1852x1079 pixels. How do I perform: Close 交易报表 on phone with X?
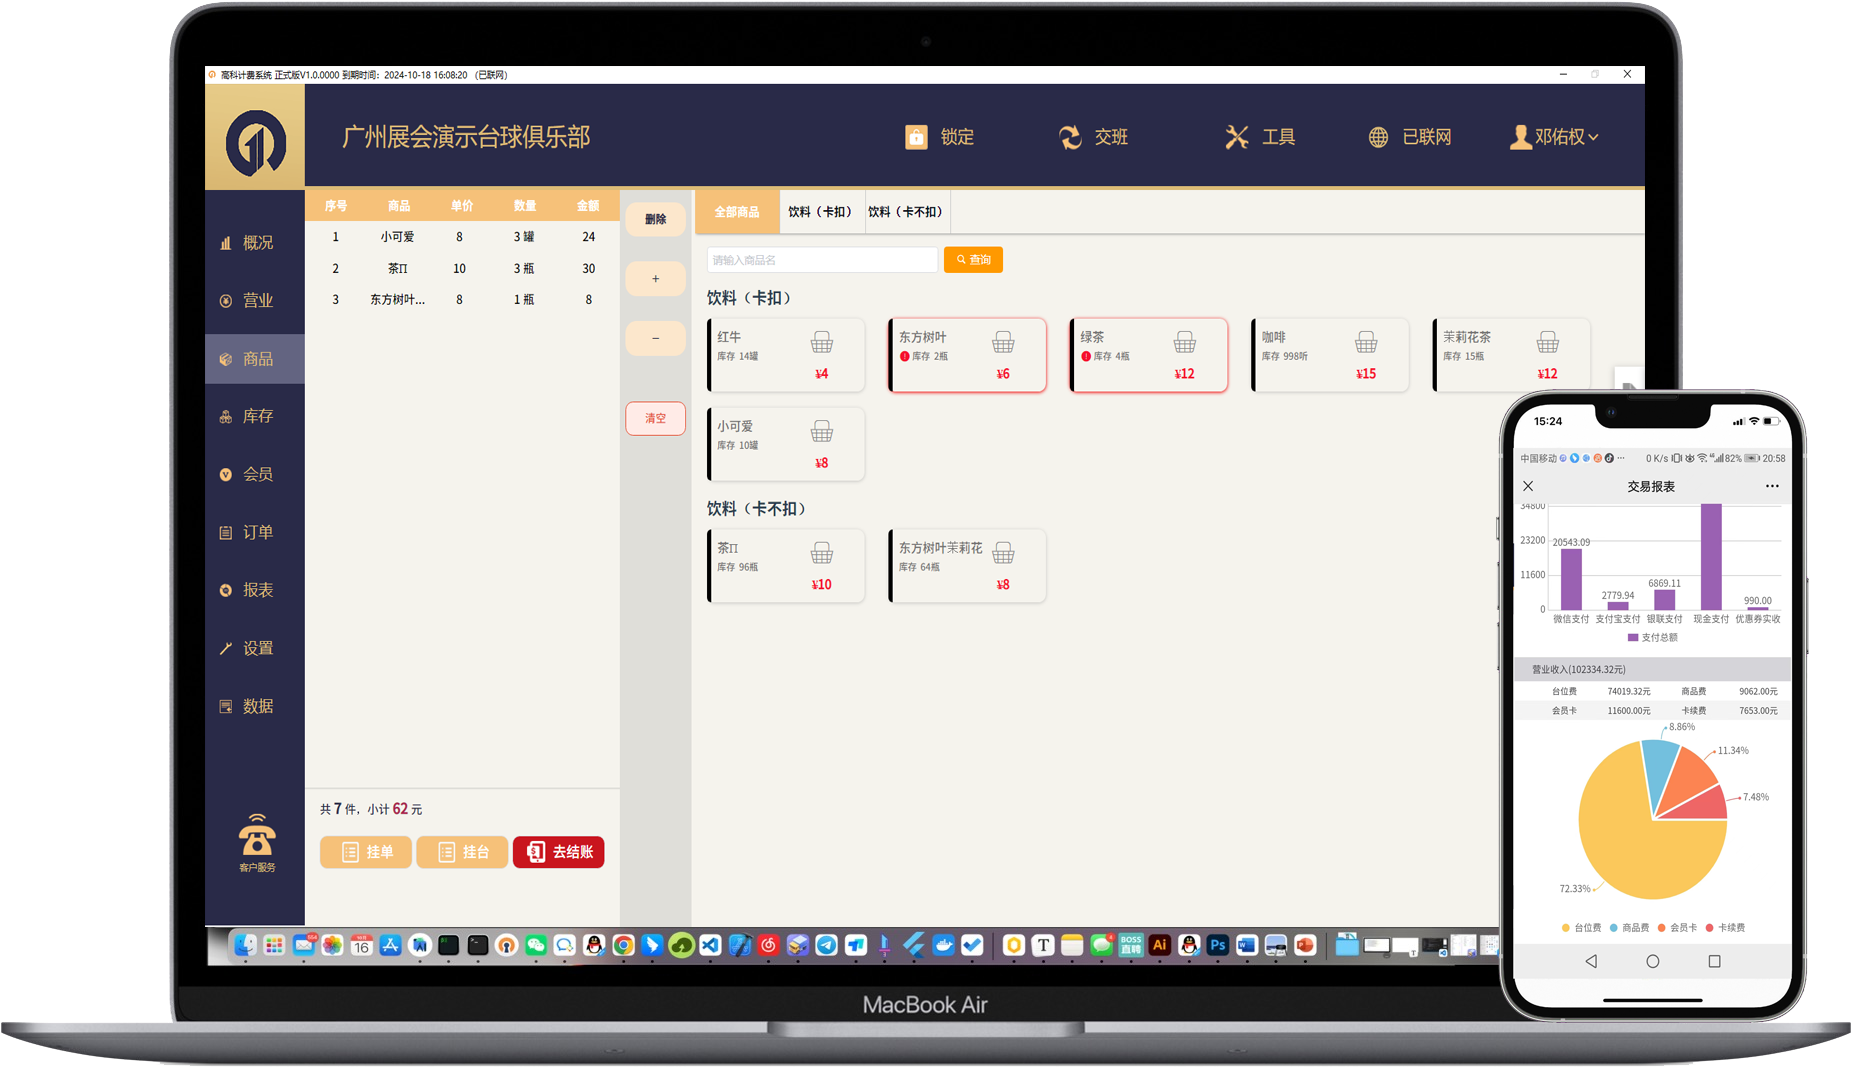point(1528,486)
